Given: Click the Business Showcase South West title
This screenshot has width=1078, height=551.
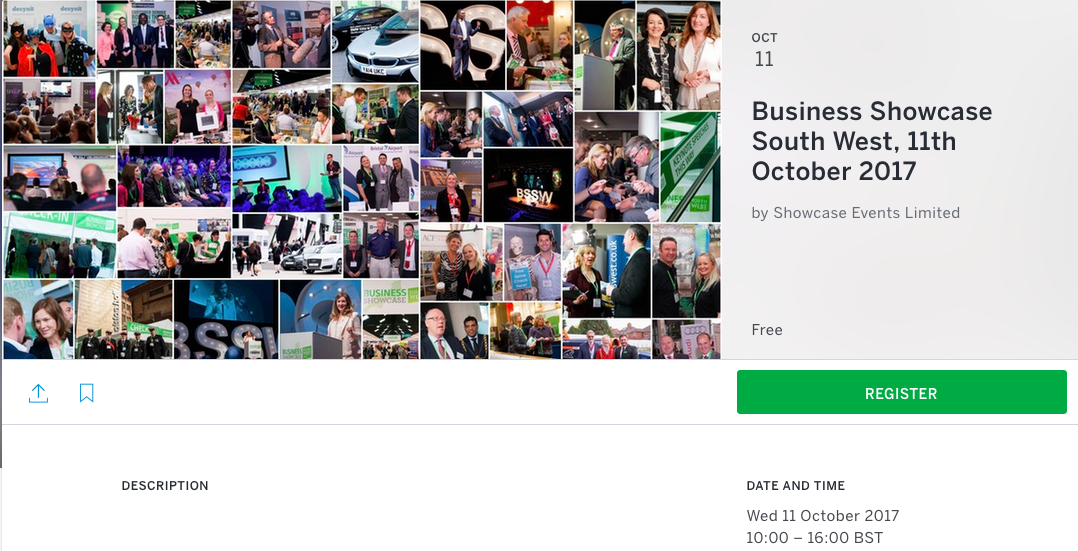Looking at the screenshot, I should (x=872, y=141).
